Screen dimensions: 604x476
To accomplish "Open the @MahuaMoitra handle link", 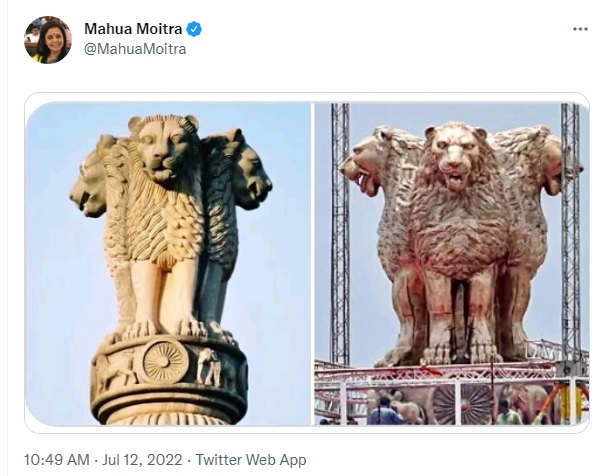I will [x=135, y=49].
